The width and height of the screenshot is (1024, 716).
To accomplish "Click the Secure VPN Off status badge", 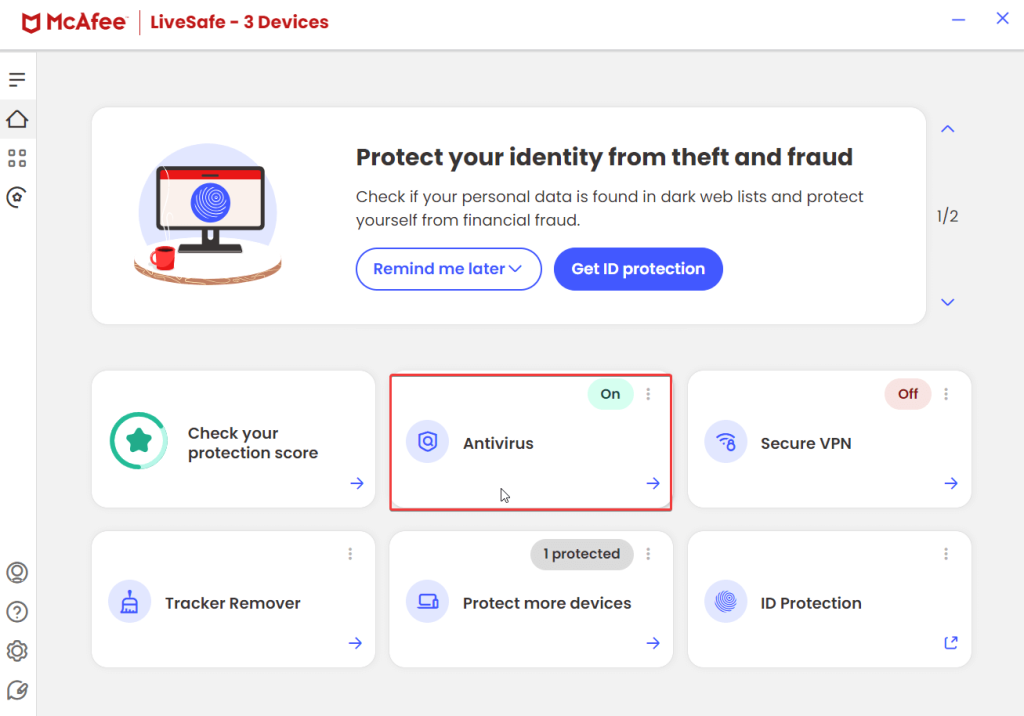I will [908, 394].
